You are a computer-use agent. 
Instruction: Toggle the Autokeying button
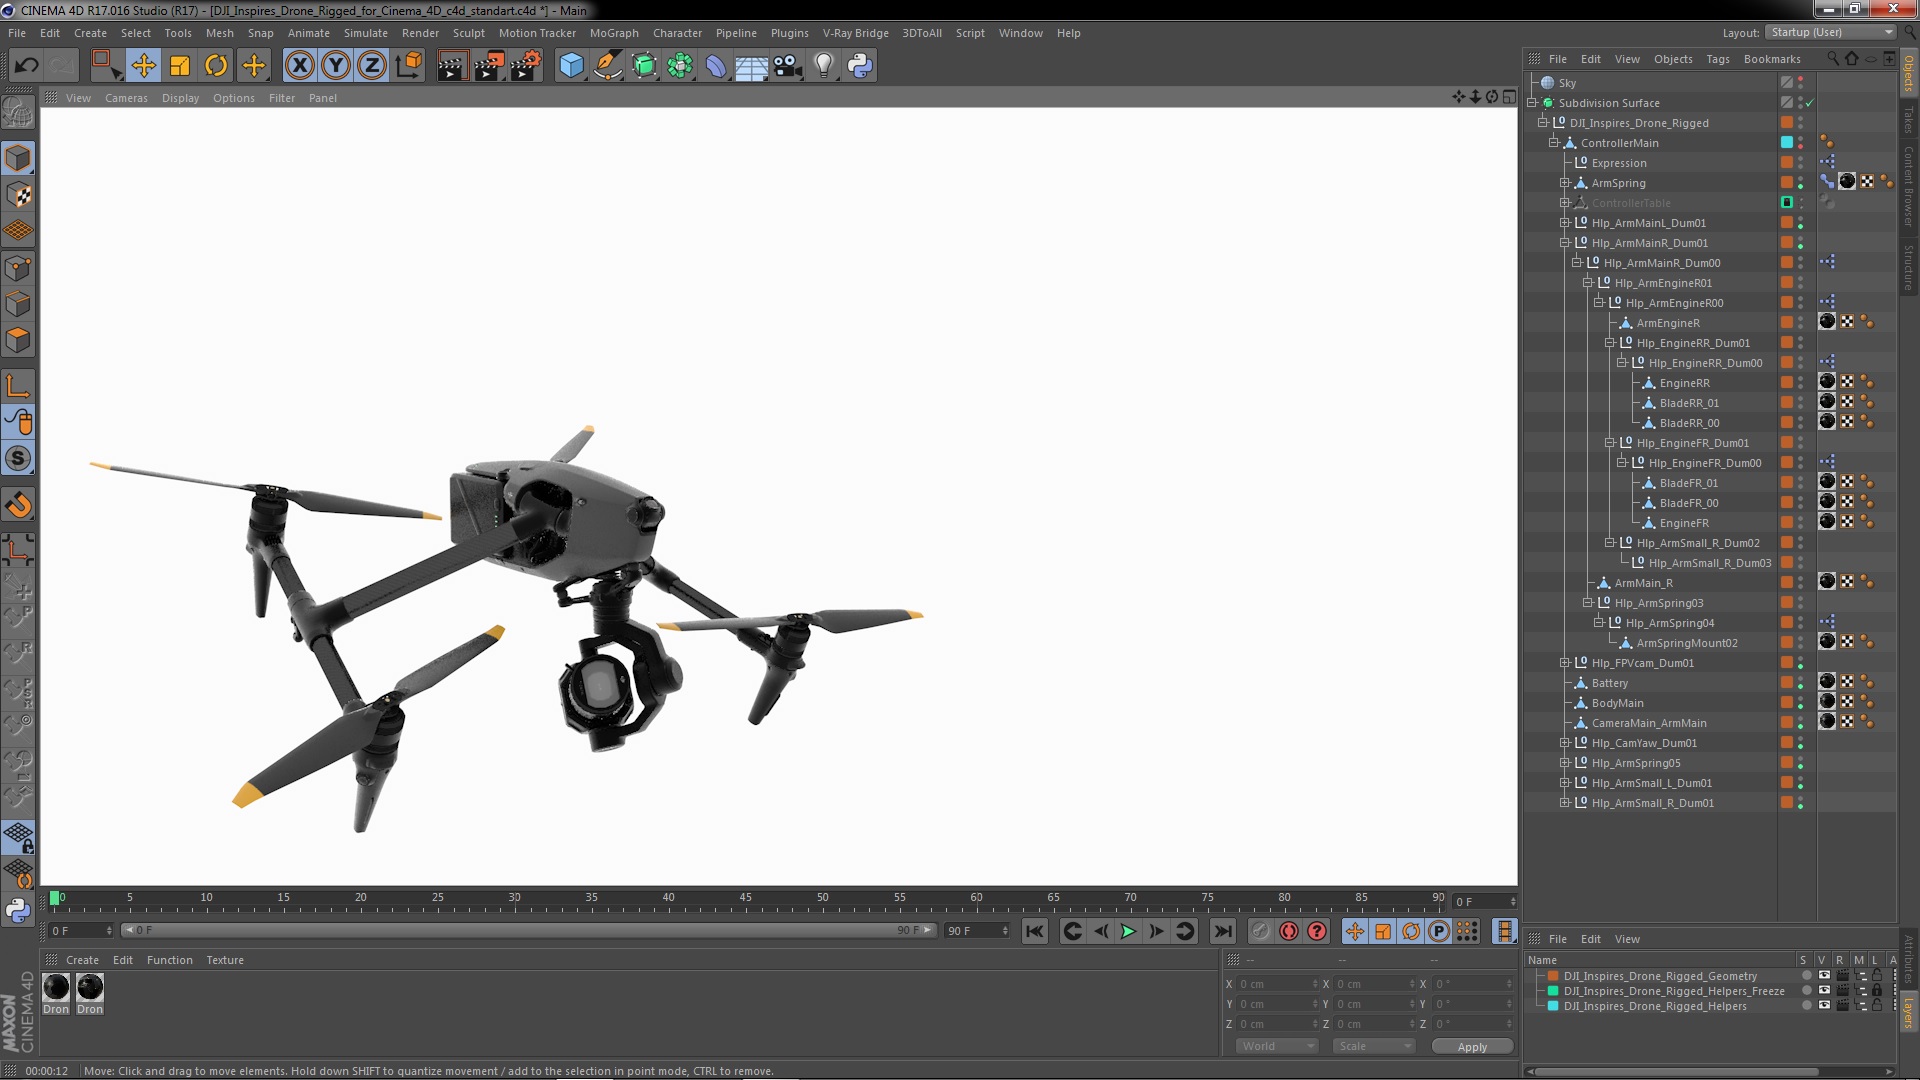tap(1289, 931)
